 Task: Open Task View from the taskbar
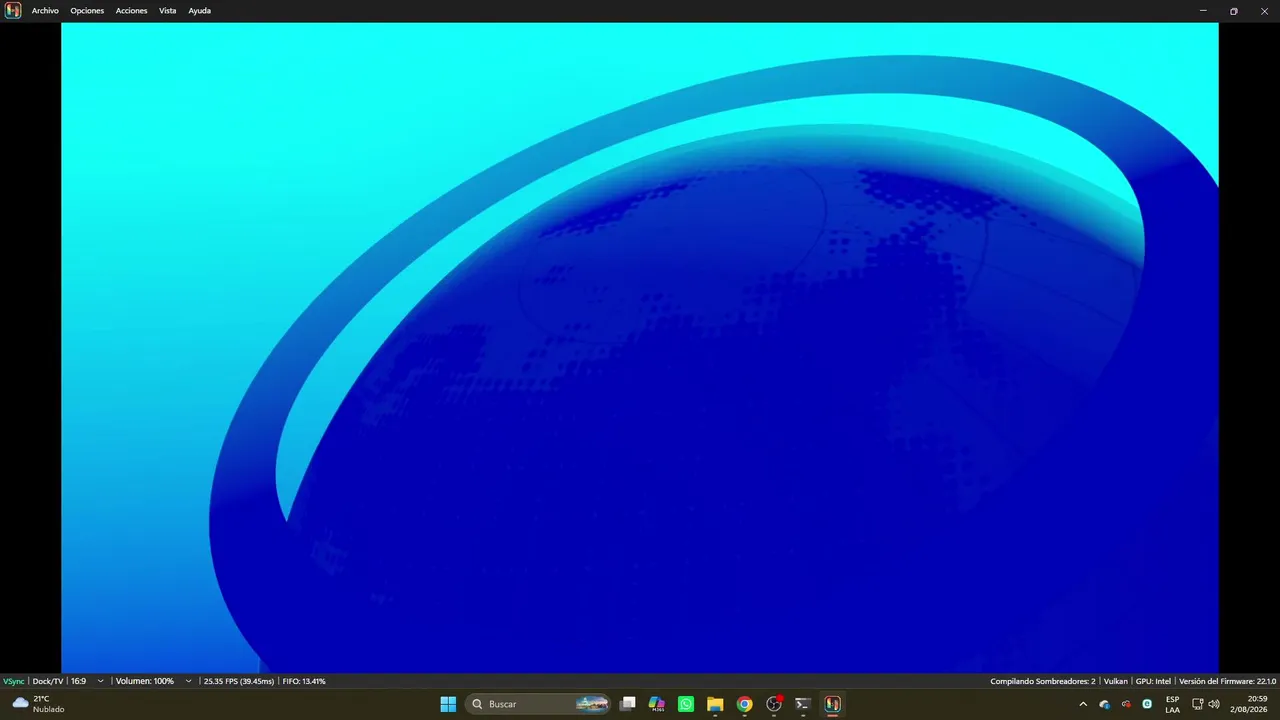point(628,704)
